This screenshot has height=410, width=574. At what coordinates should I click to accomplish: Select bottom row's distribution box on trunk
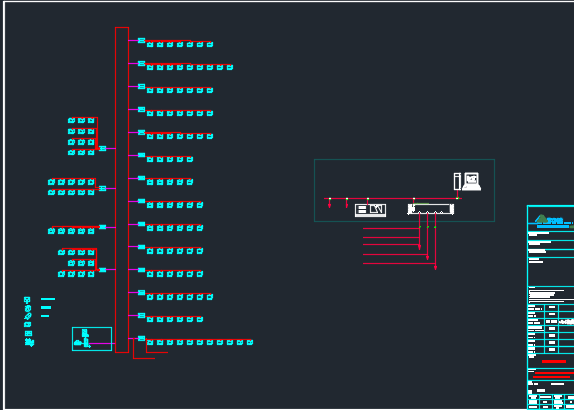142,339
